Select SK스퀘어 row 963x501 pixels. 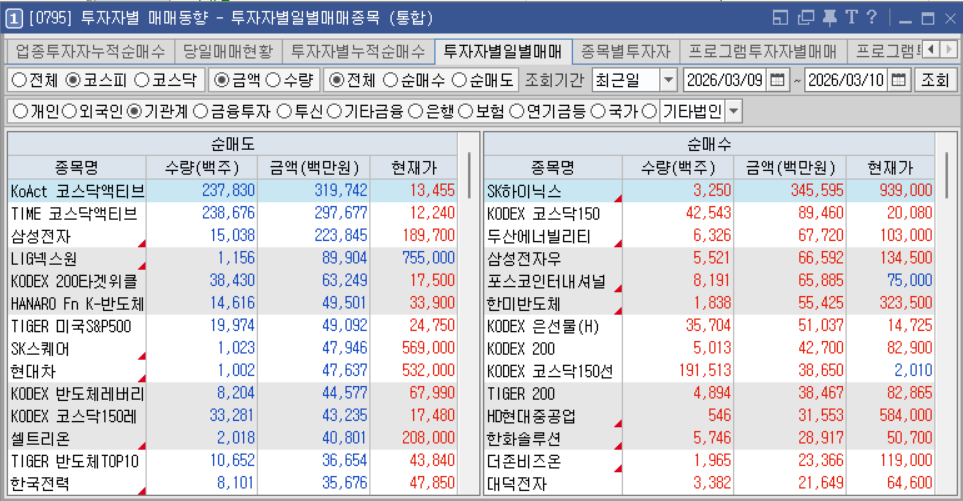click(232, 349)
